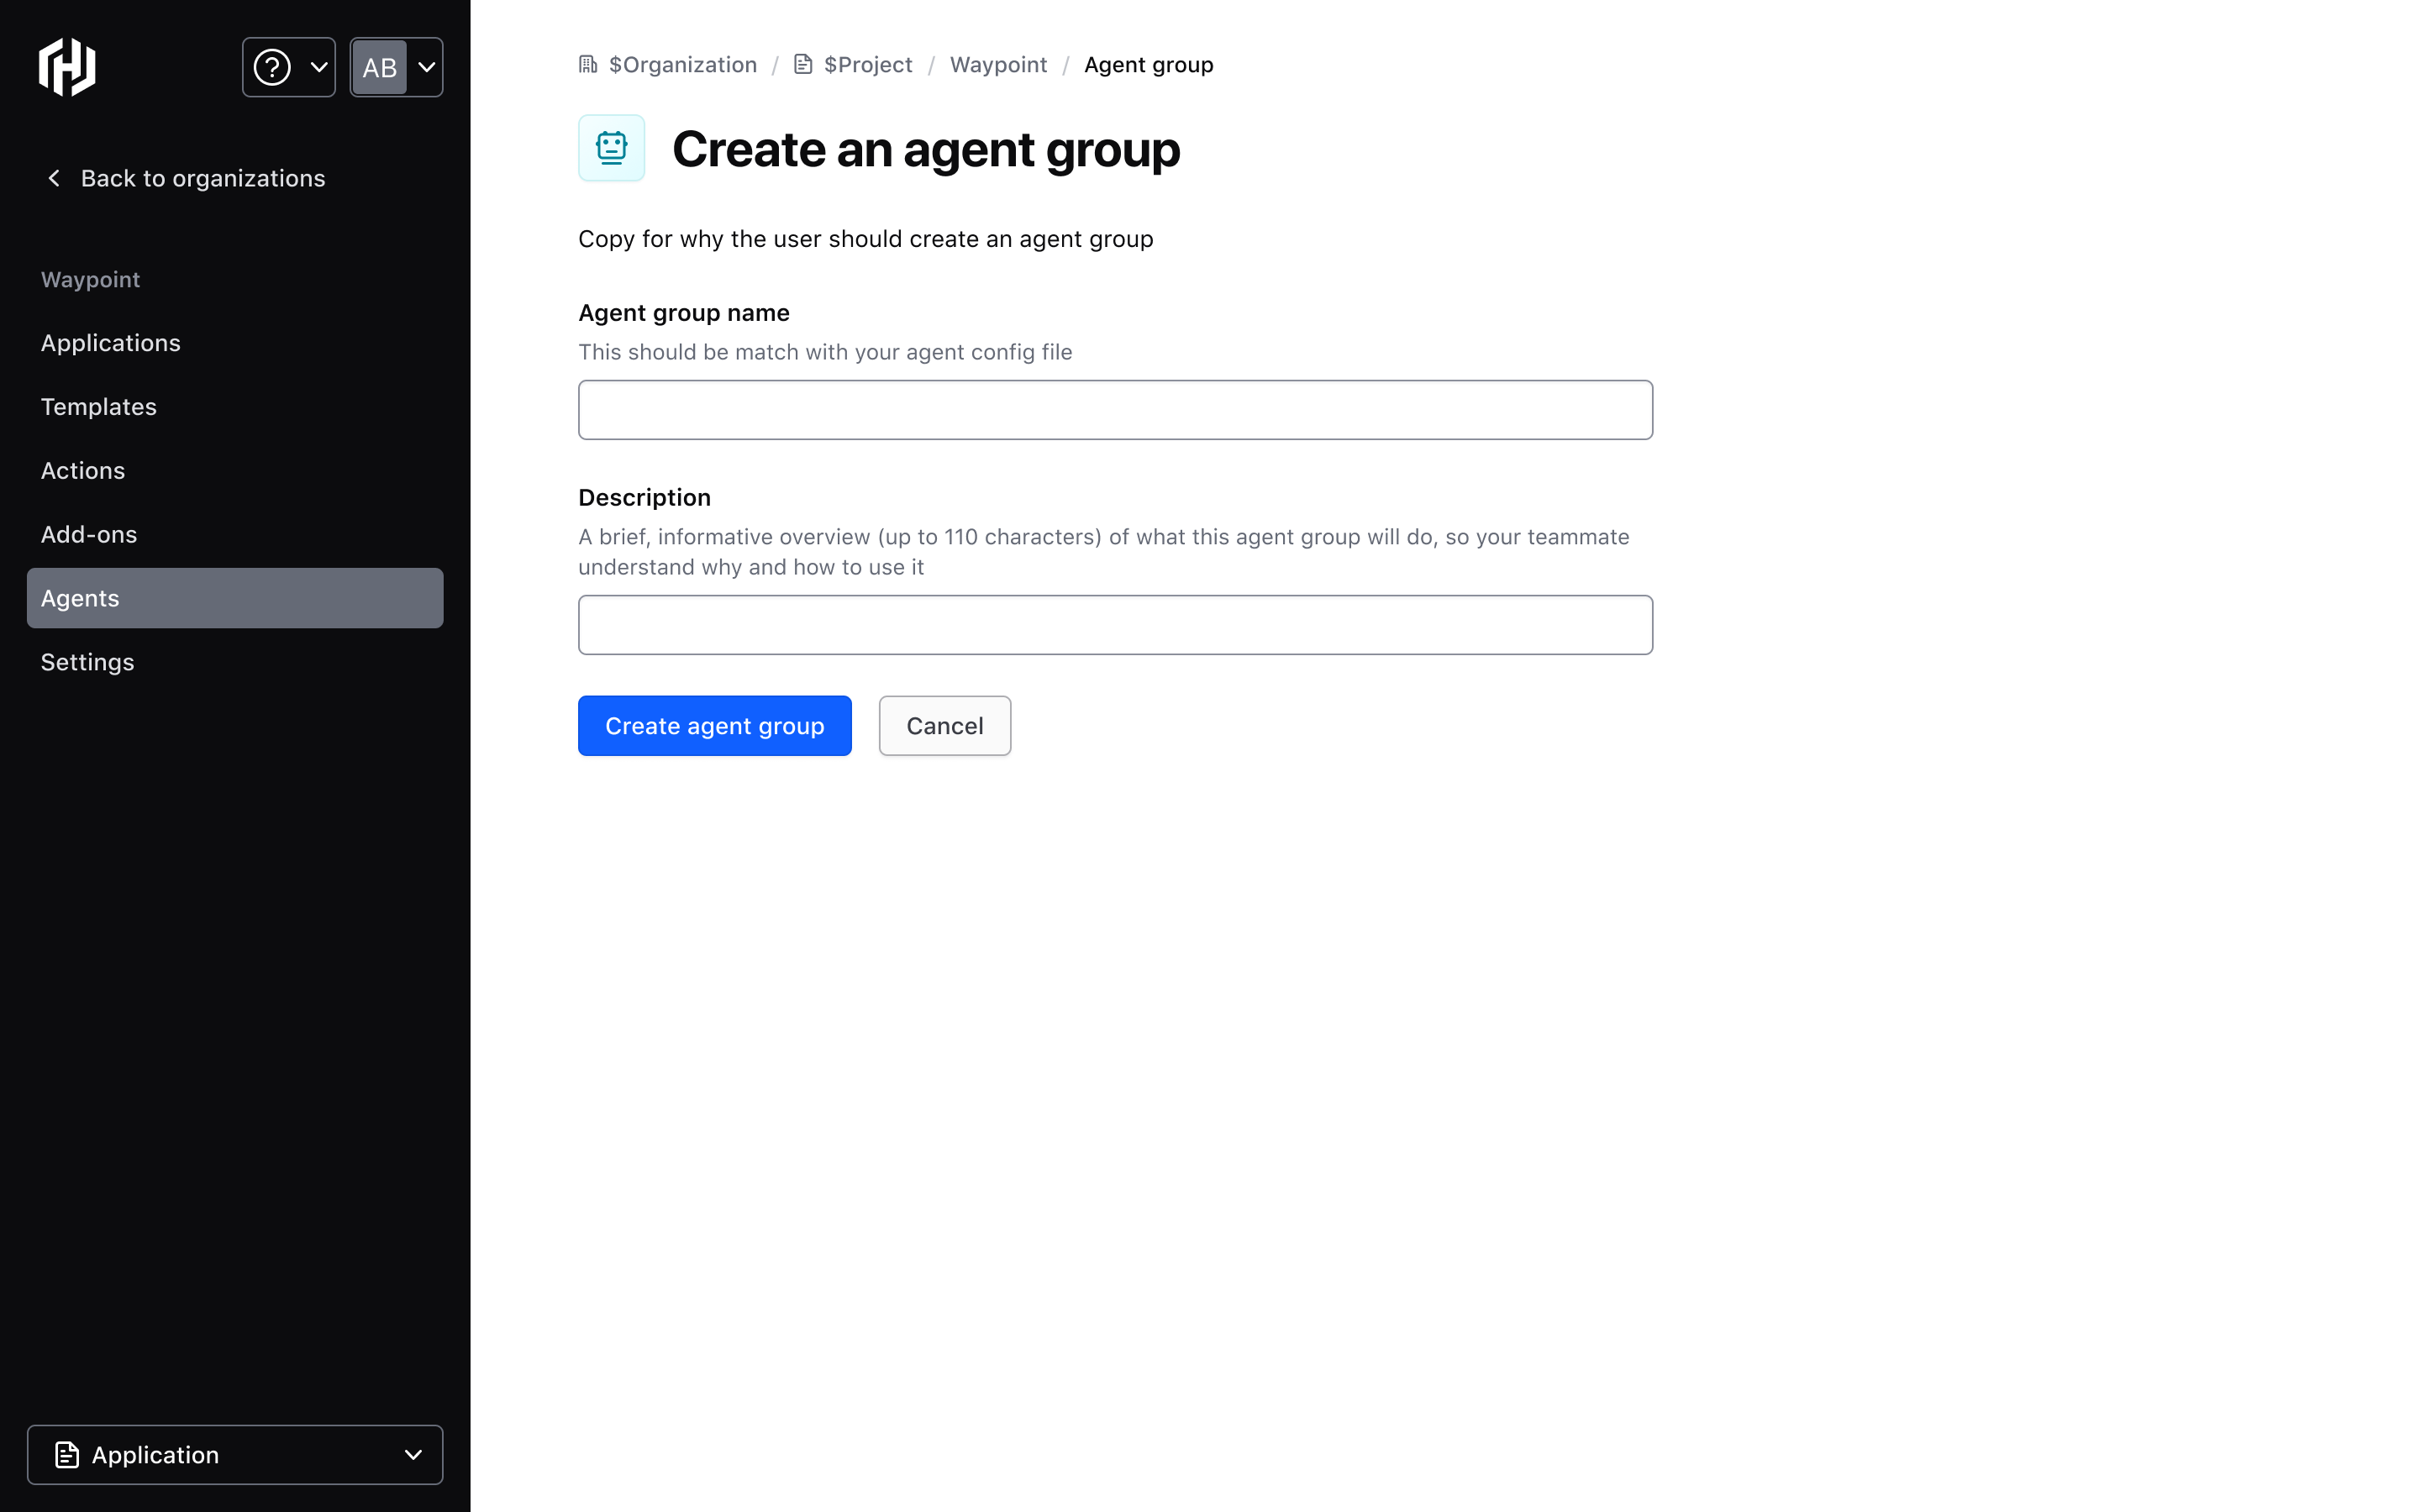Open the help/question mark menu
Viewport: 2420px width, 1512px height.
click(289, 66)
